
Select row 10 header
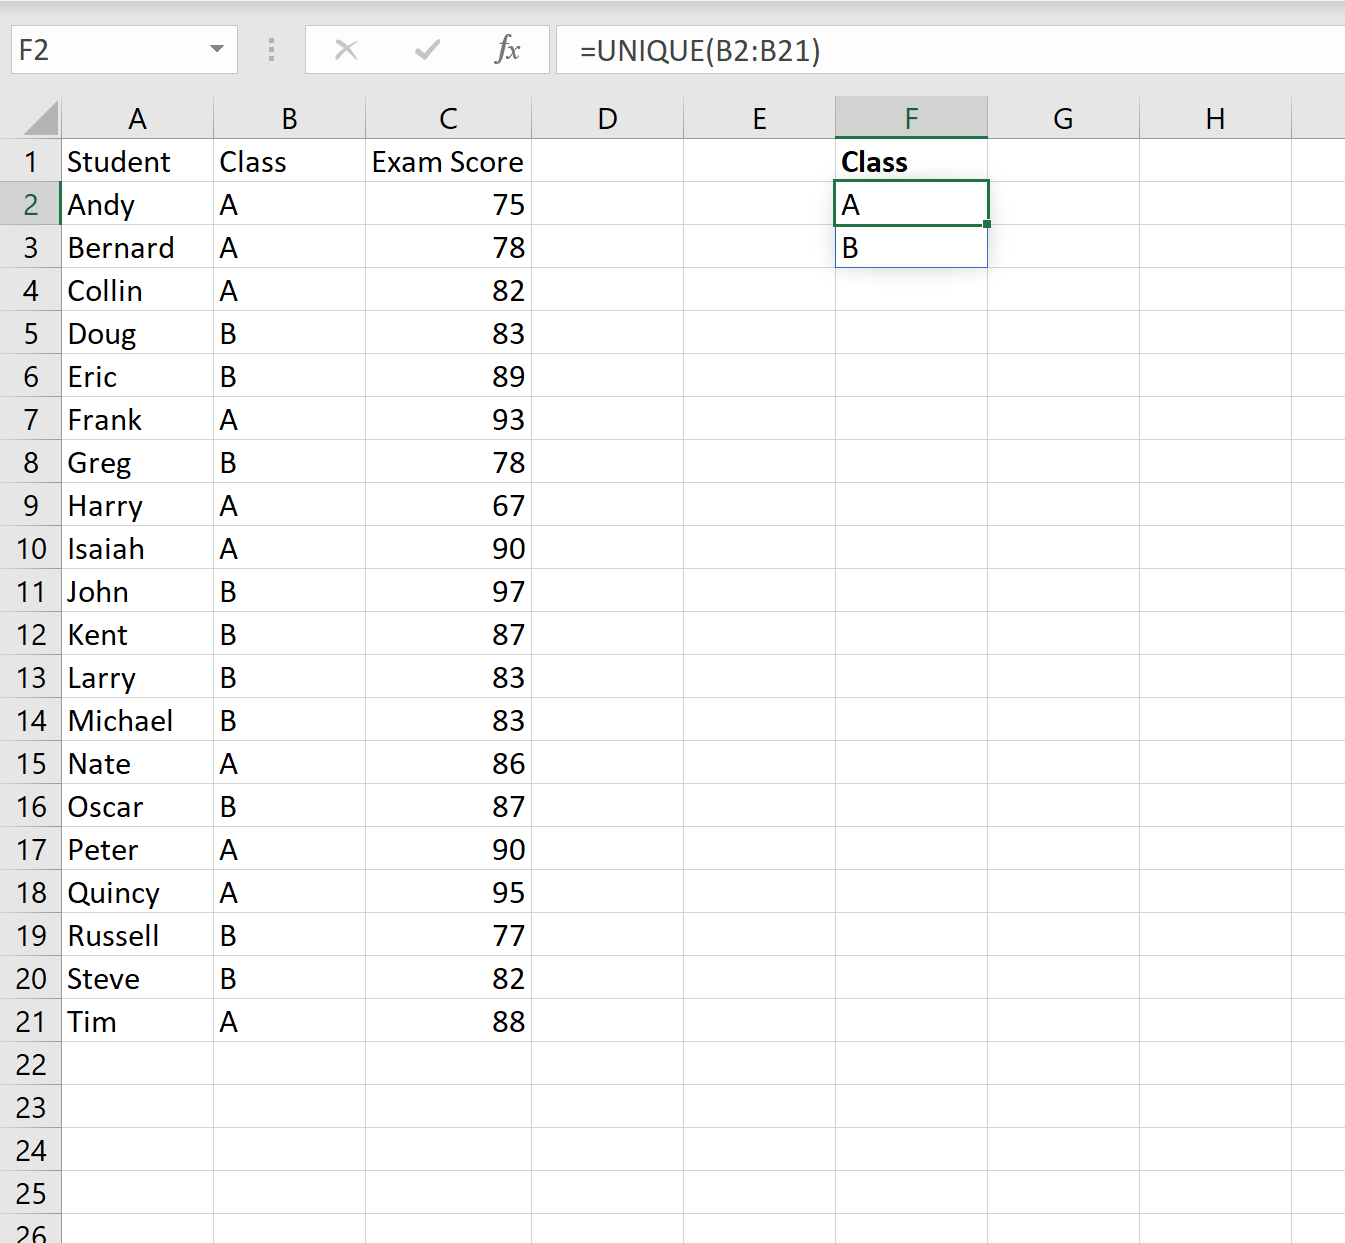tap(31, 548)
